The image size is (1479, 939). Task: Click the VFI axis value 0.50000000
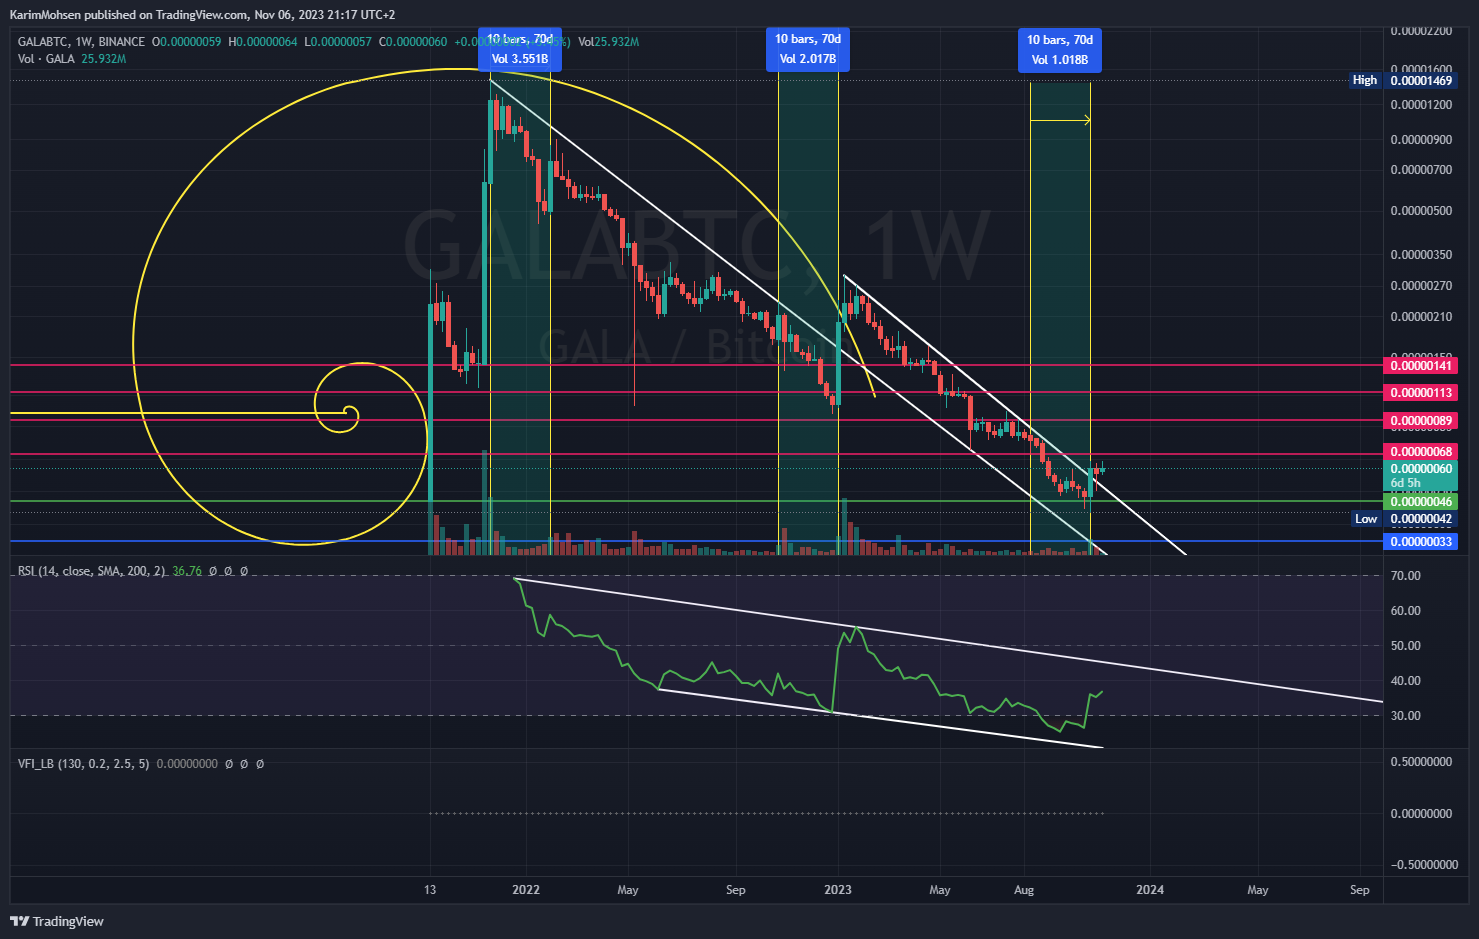[1421, 762]
